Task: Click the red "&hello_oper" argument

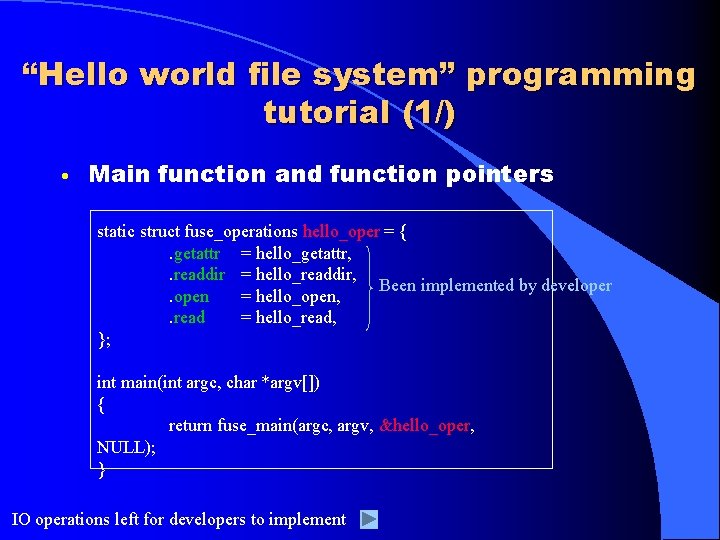Action: point(425,426)
